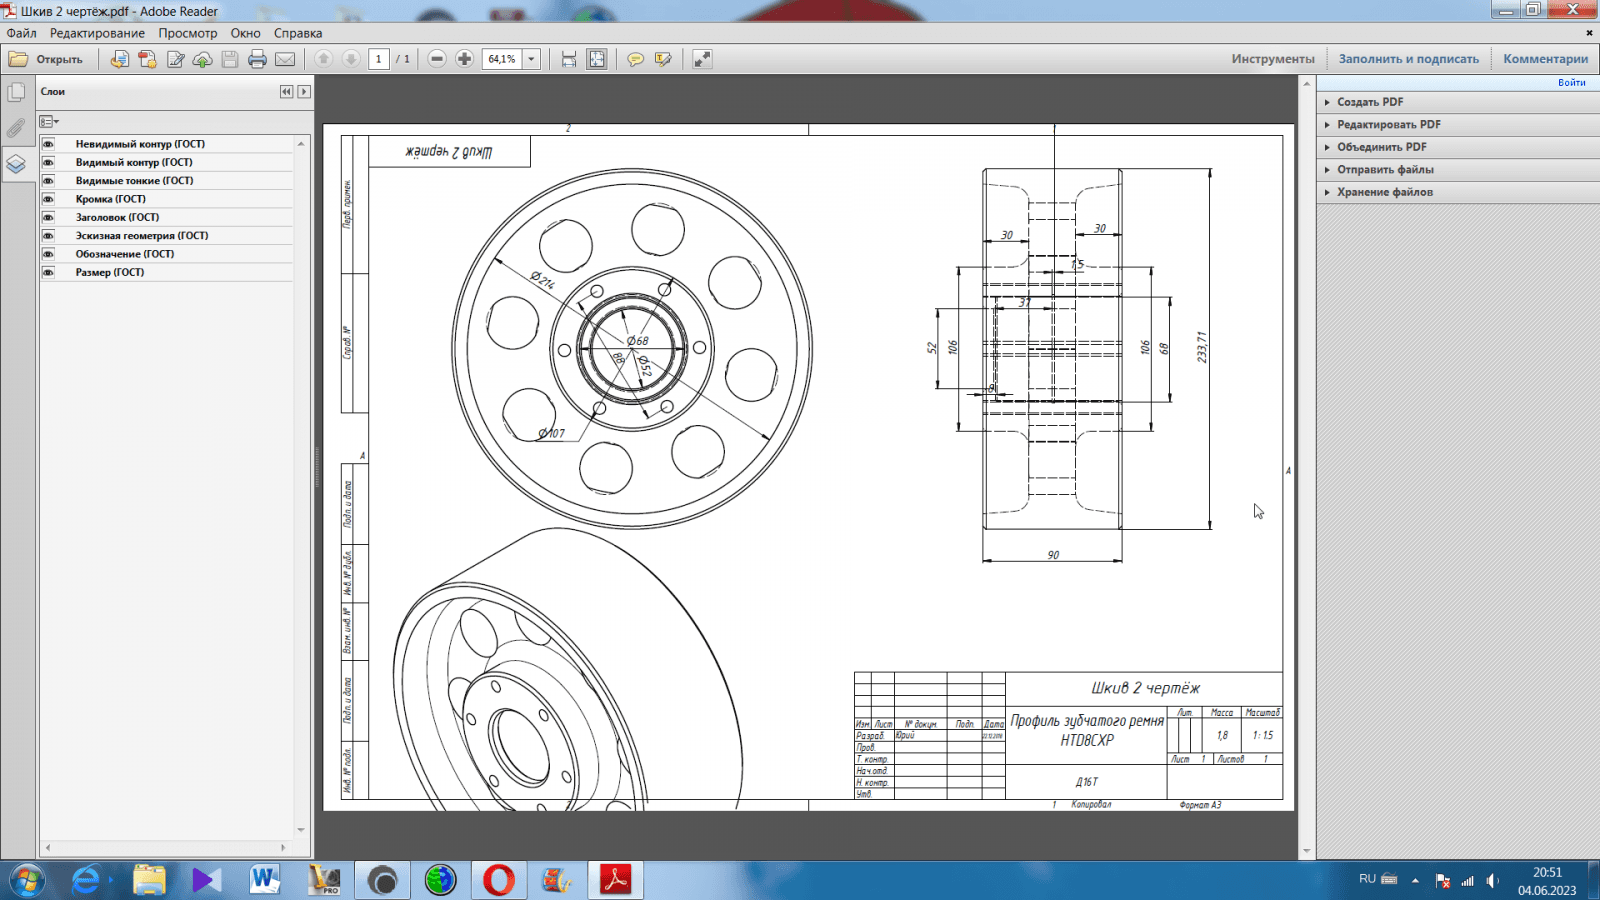The height and width of the screenshot is (900, 1600).
Task: Click the highlight text tool icon
Action: (x=662, y=59)
